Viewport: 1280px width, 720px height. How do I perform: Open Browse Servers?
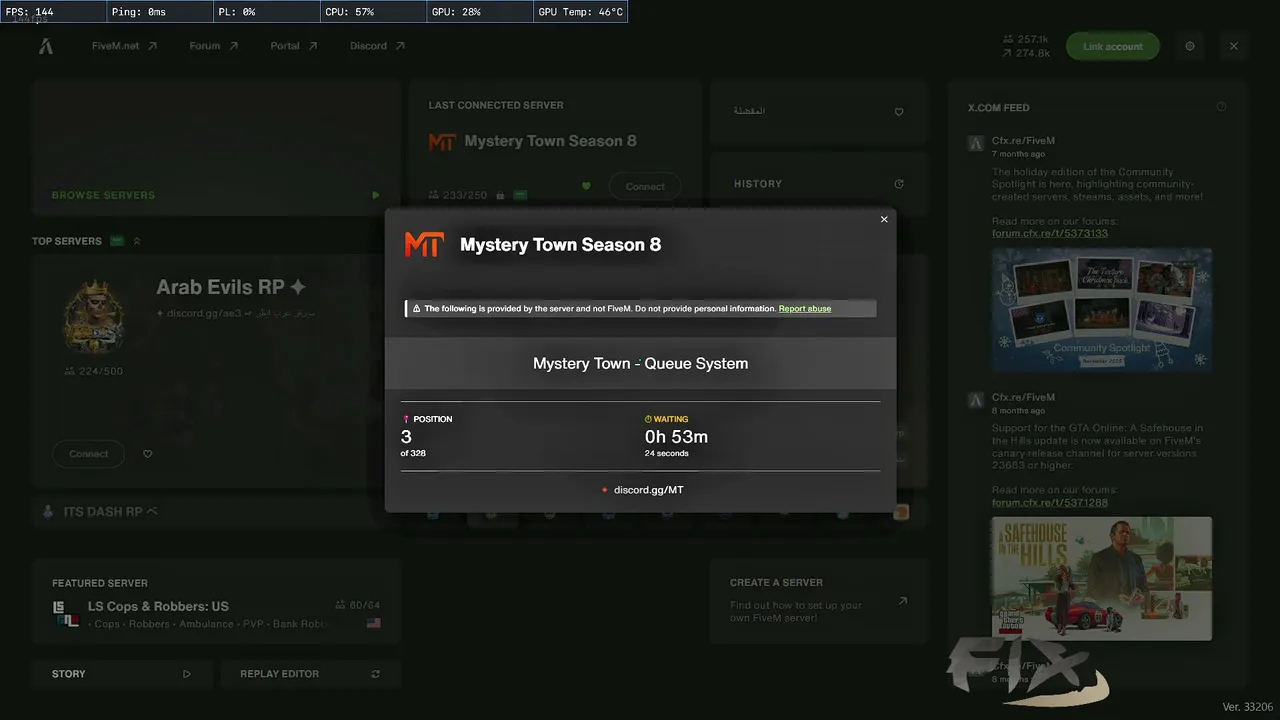[216, 148]
